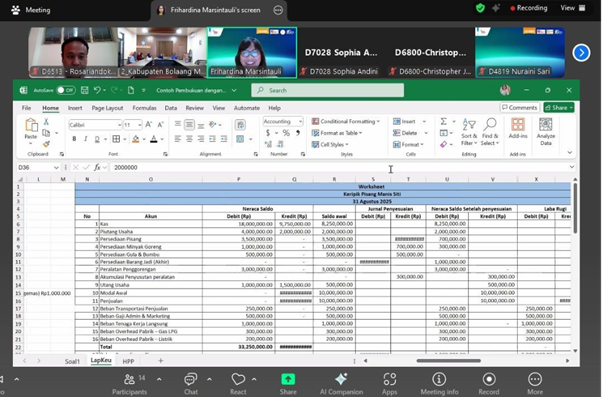Toggle Underline formatting
Viewport: 602px width, 397px height.
coord(97,139)
